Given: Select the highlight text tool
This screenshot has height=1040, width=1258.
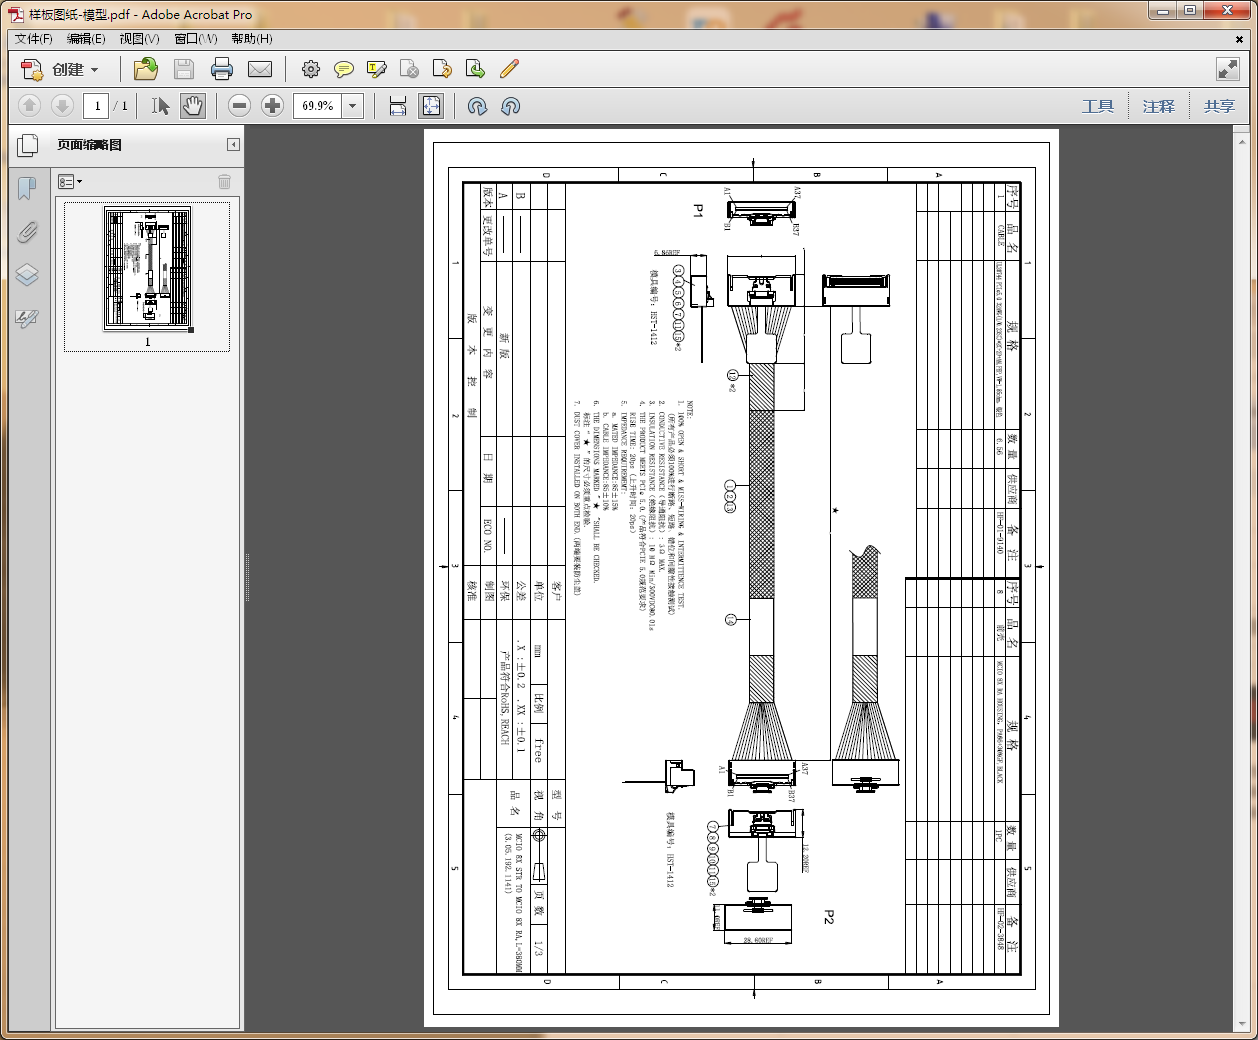Looking at the screenshot, I should pos(377,69).
